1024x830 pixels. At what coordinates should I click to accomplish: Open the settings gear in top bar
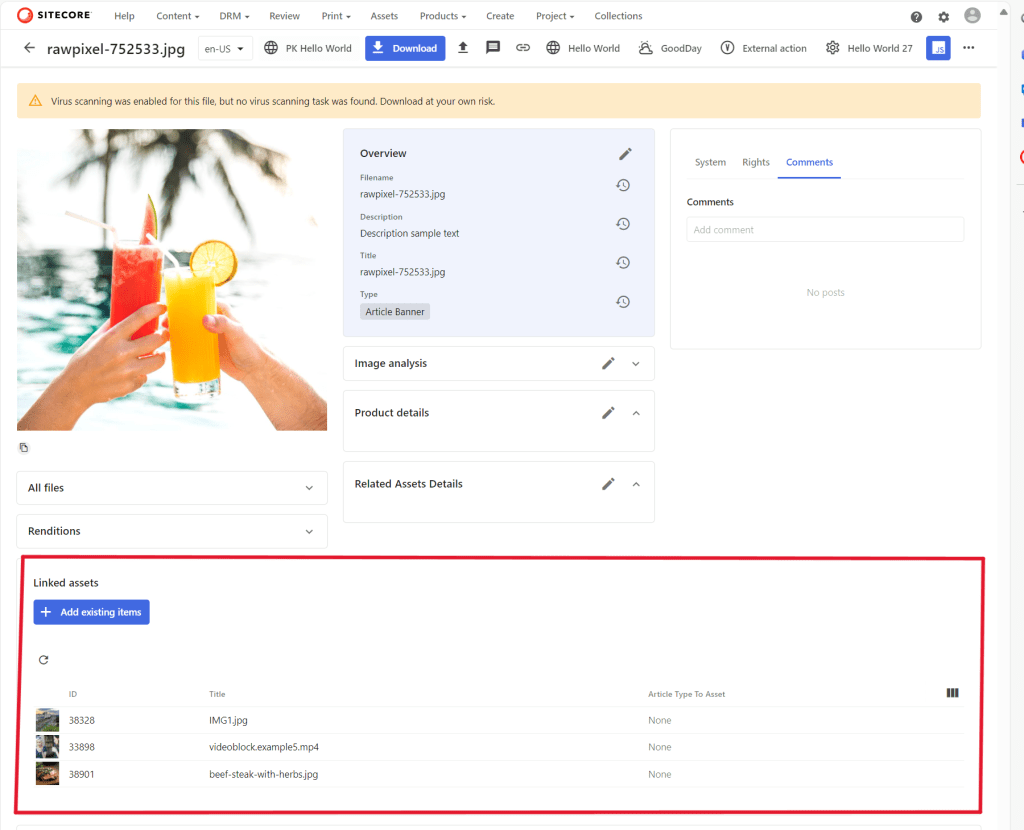(944, 17)
